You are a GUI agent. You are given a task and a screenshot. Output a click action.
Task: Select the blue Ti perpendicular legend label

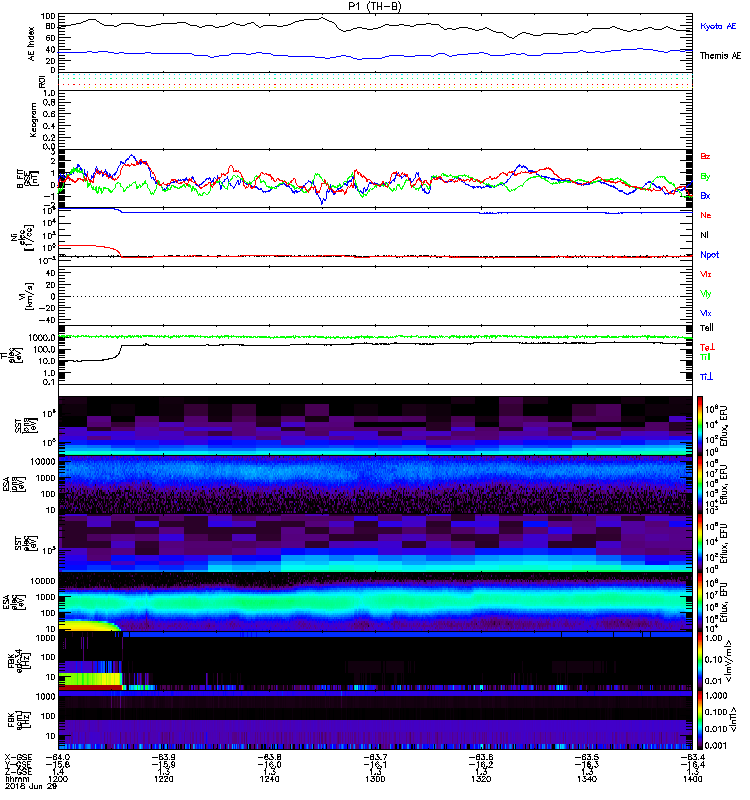click(x=706, y=377)
